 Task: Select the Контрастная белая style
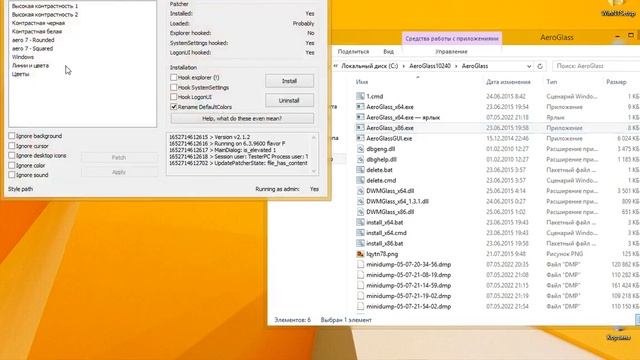coord(37,31)
